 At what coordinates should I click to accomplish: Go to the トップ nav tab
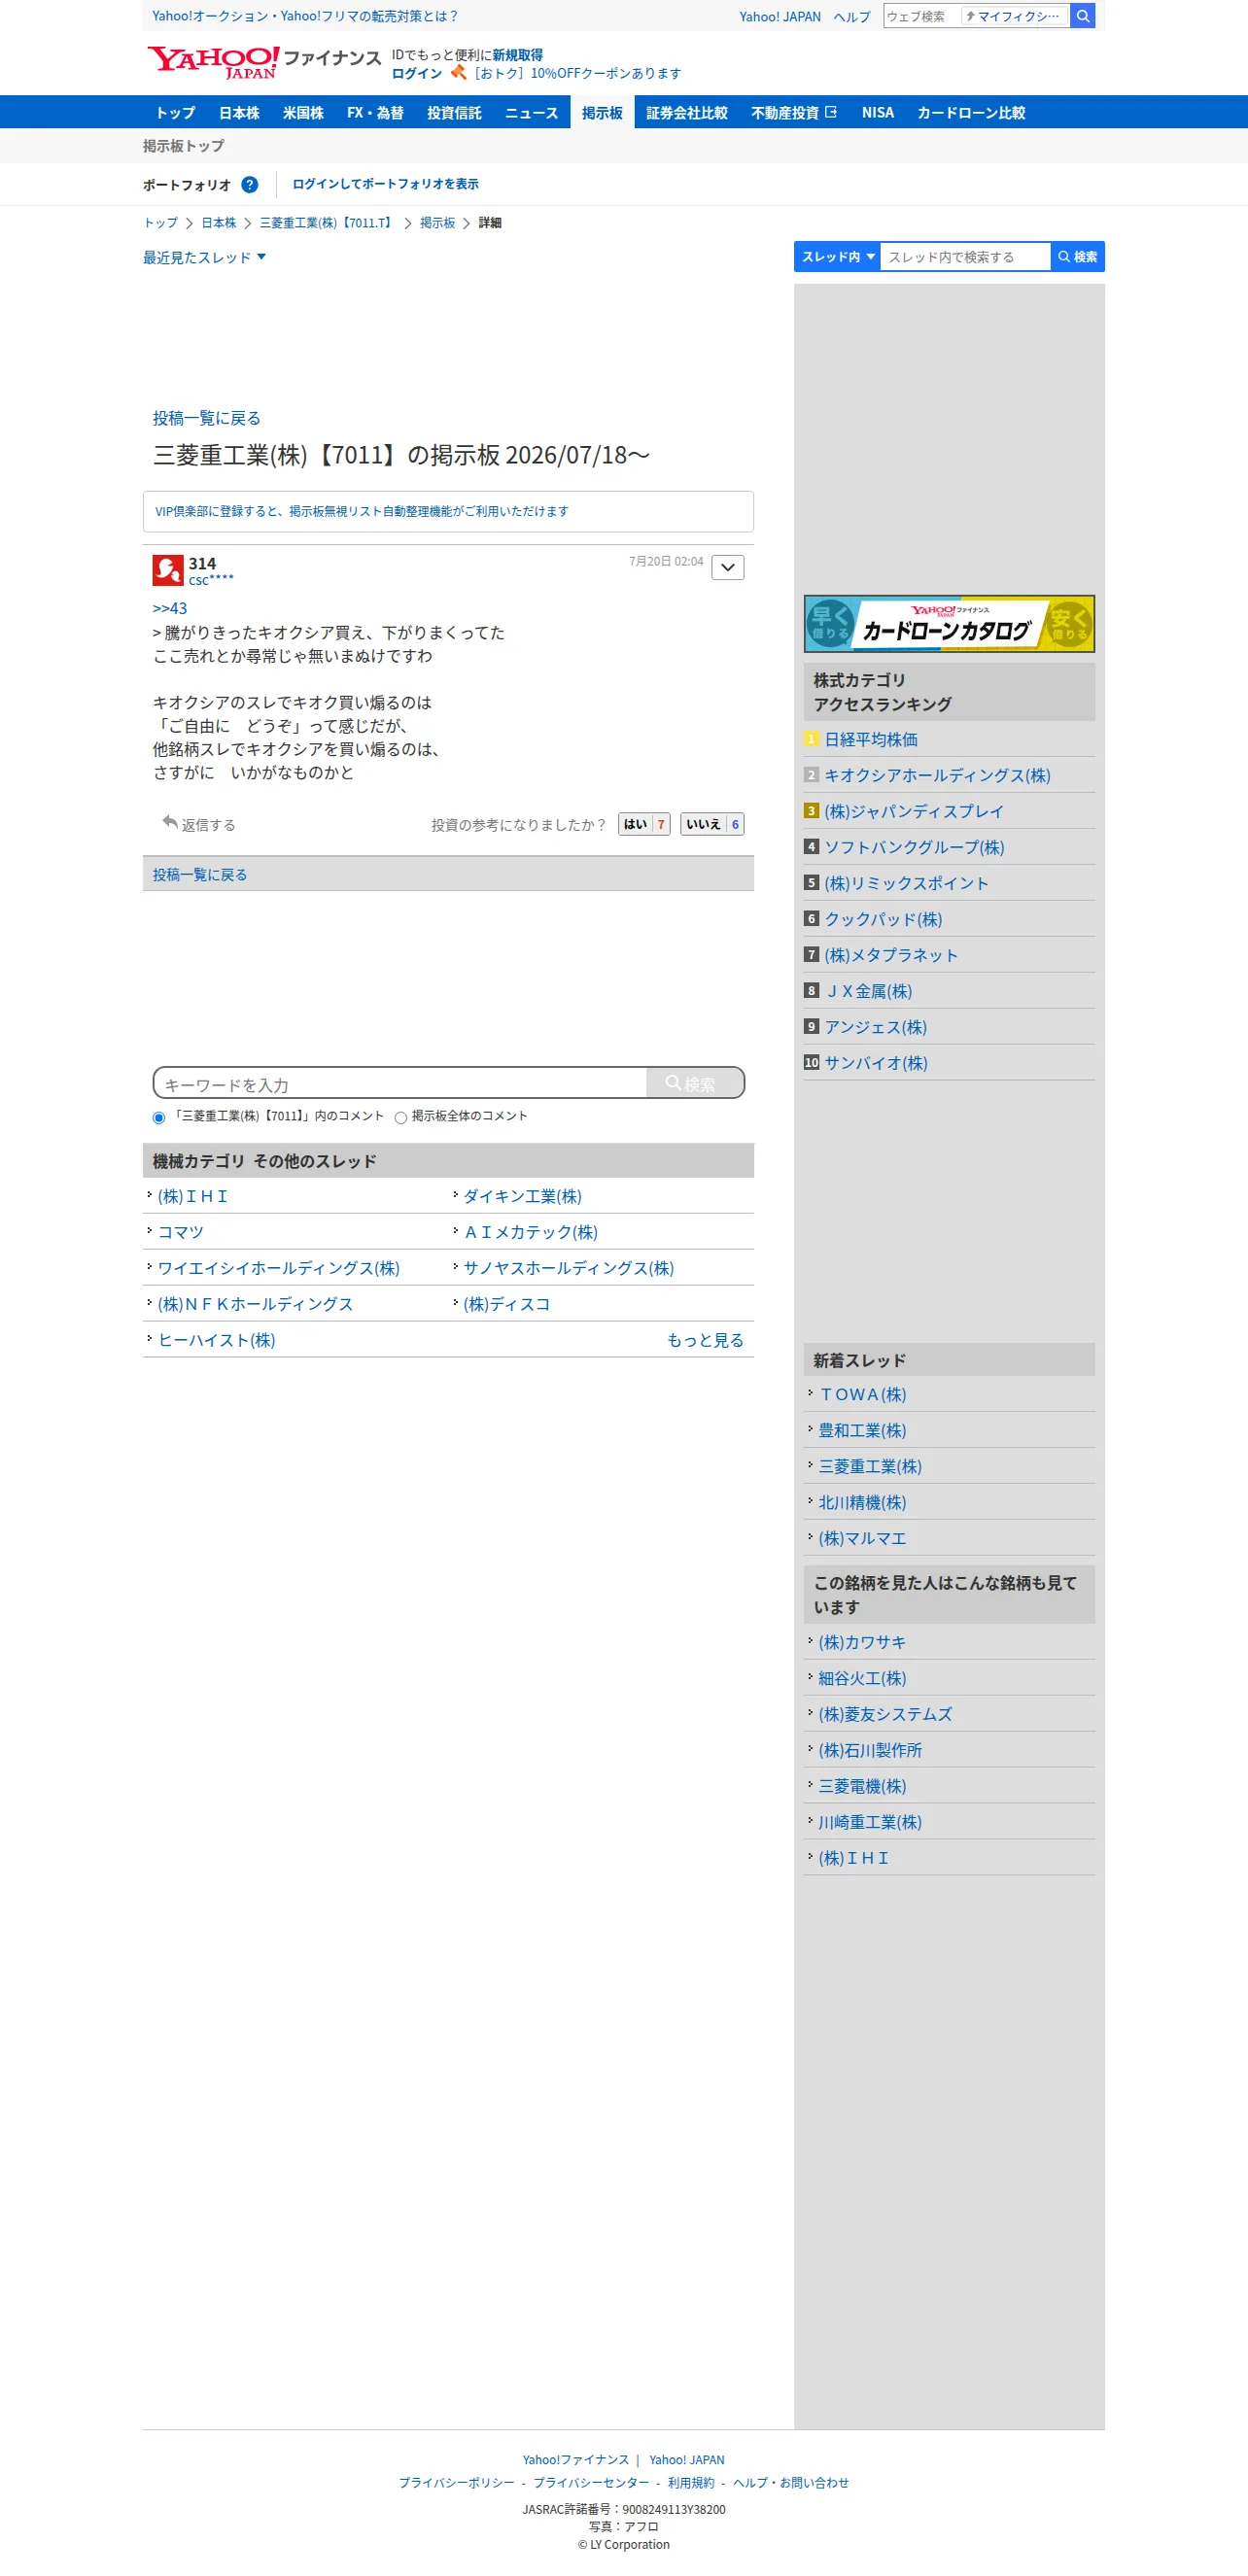pyautogui.click(x=175, y=113)
